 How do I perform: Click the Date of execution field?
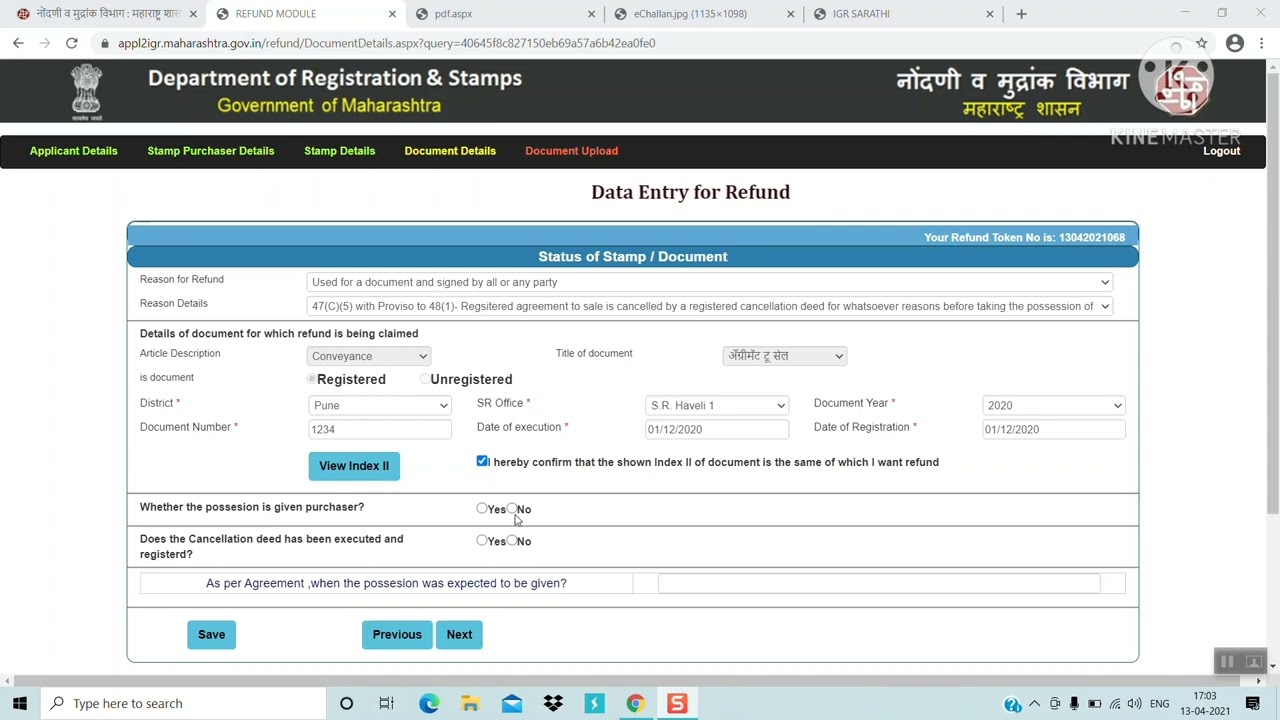point(717,429)
